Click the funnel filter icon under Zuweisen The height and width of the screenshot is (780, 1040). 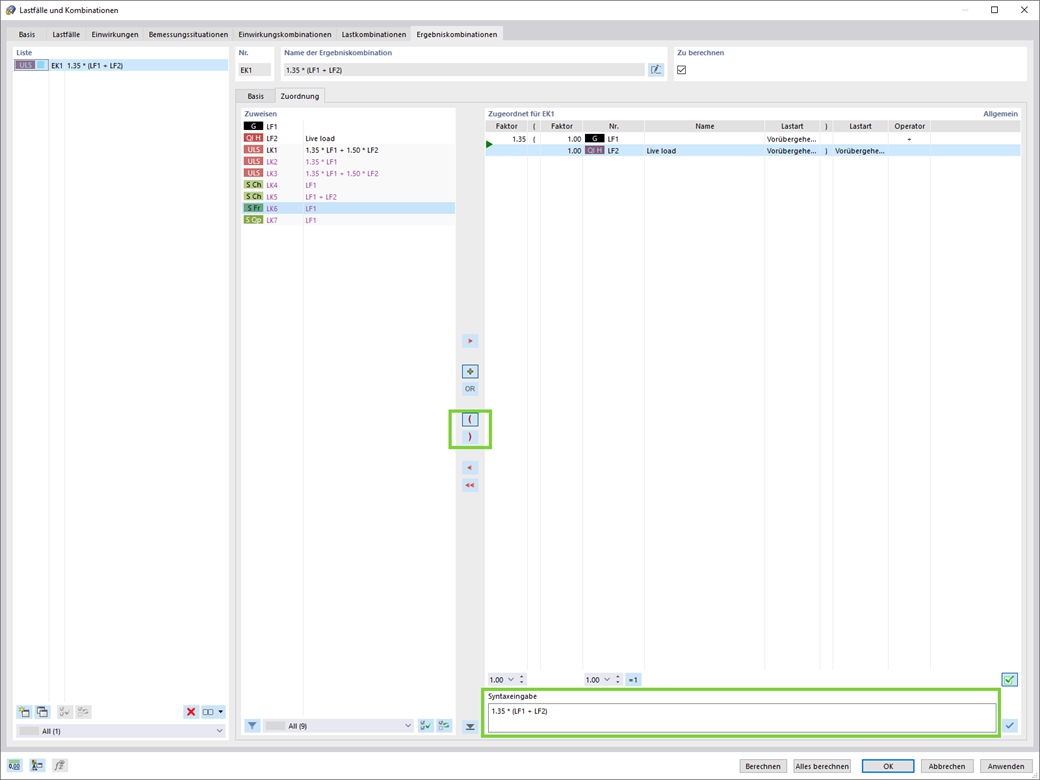pyautogui.click(x=252, y=726)
